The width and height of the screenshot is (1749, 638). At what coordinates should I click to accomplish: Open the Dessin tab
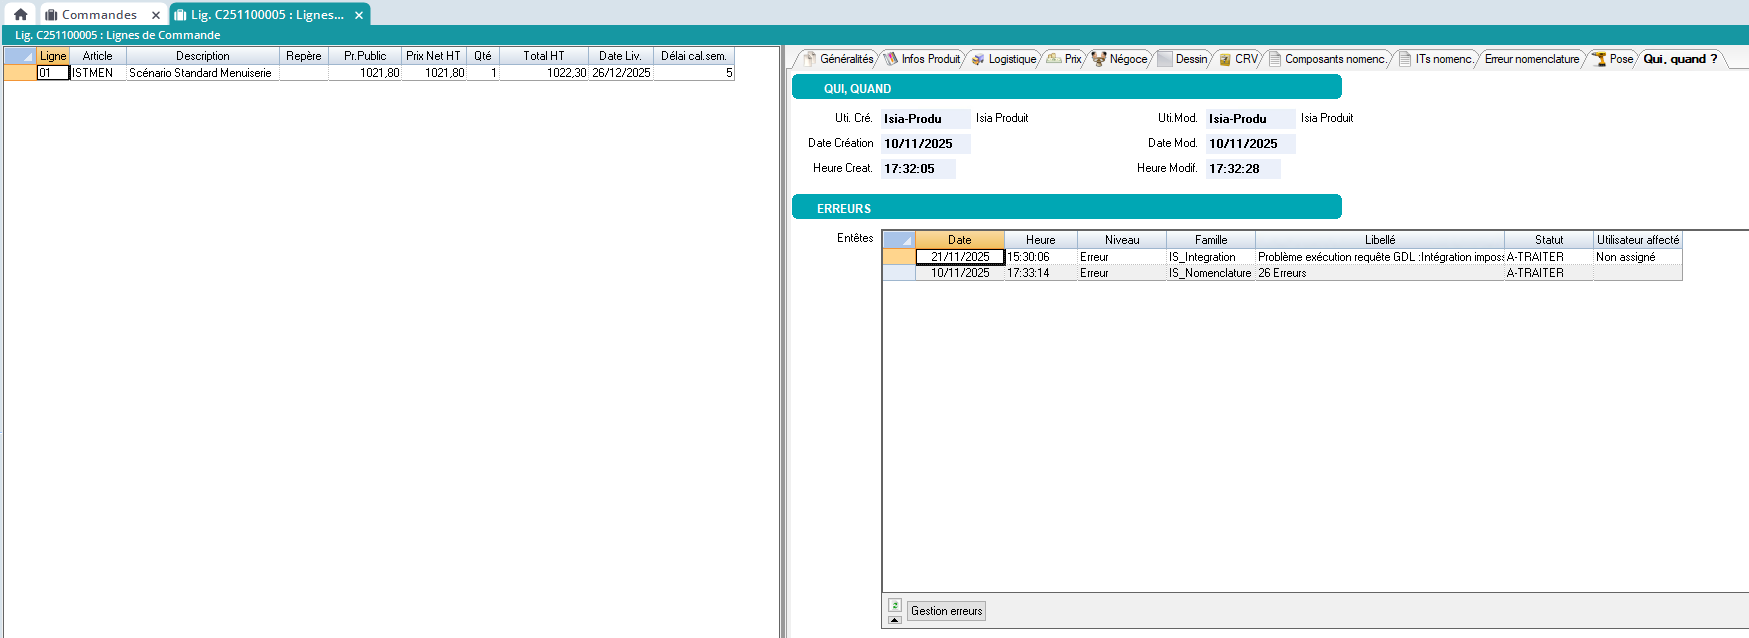tap(1183, 59)
